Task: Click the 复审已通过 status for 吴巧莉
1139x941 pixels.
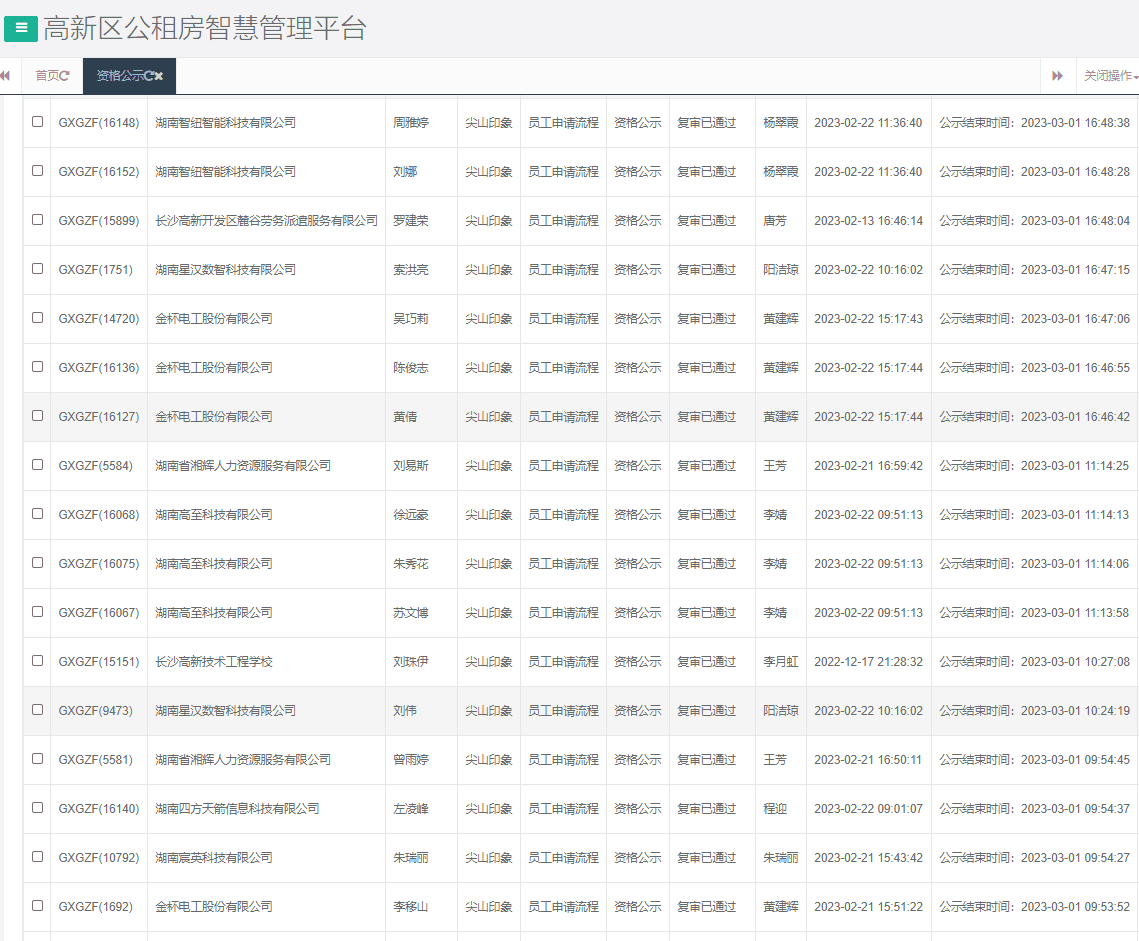Action: [706, 319]
